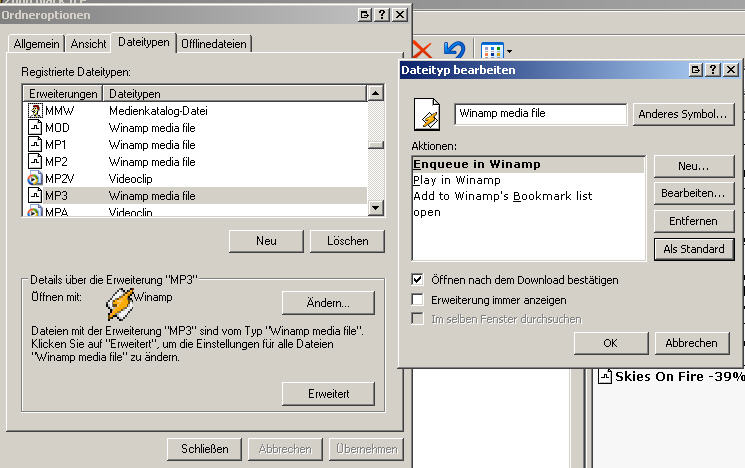Click the Abbrechen button in Ordneroptionen

coord(285,449)
